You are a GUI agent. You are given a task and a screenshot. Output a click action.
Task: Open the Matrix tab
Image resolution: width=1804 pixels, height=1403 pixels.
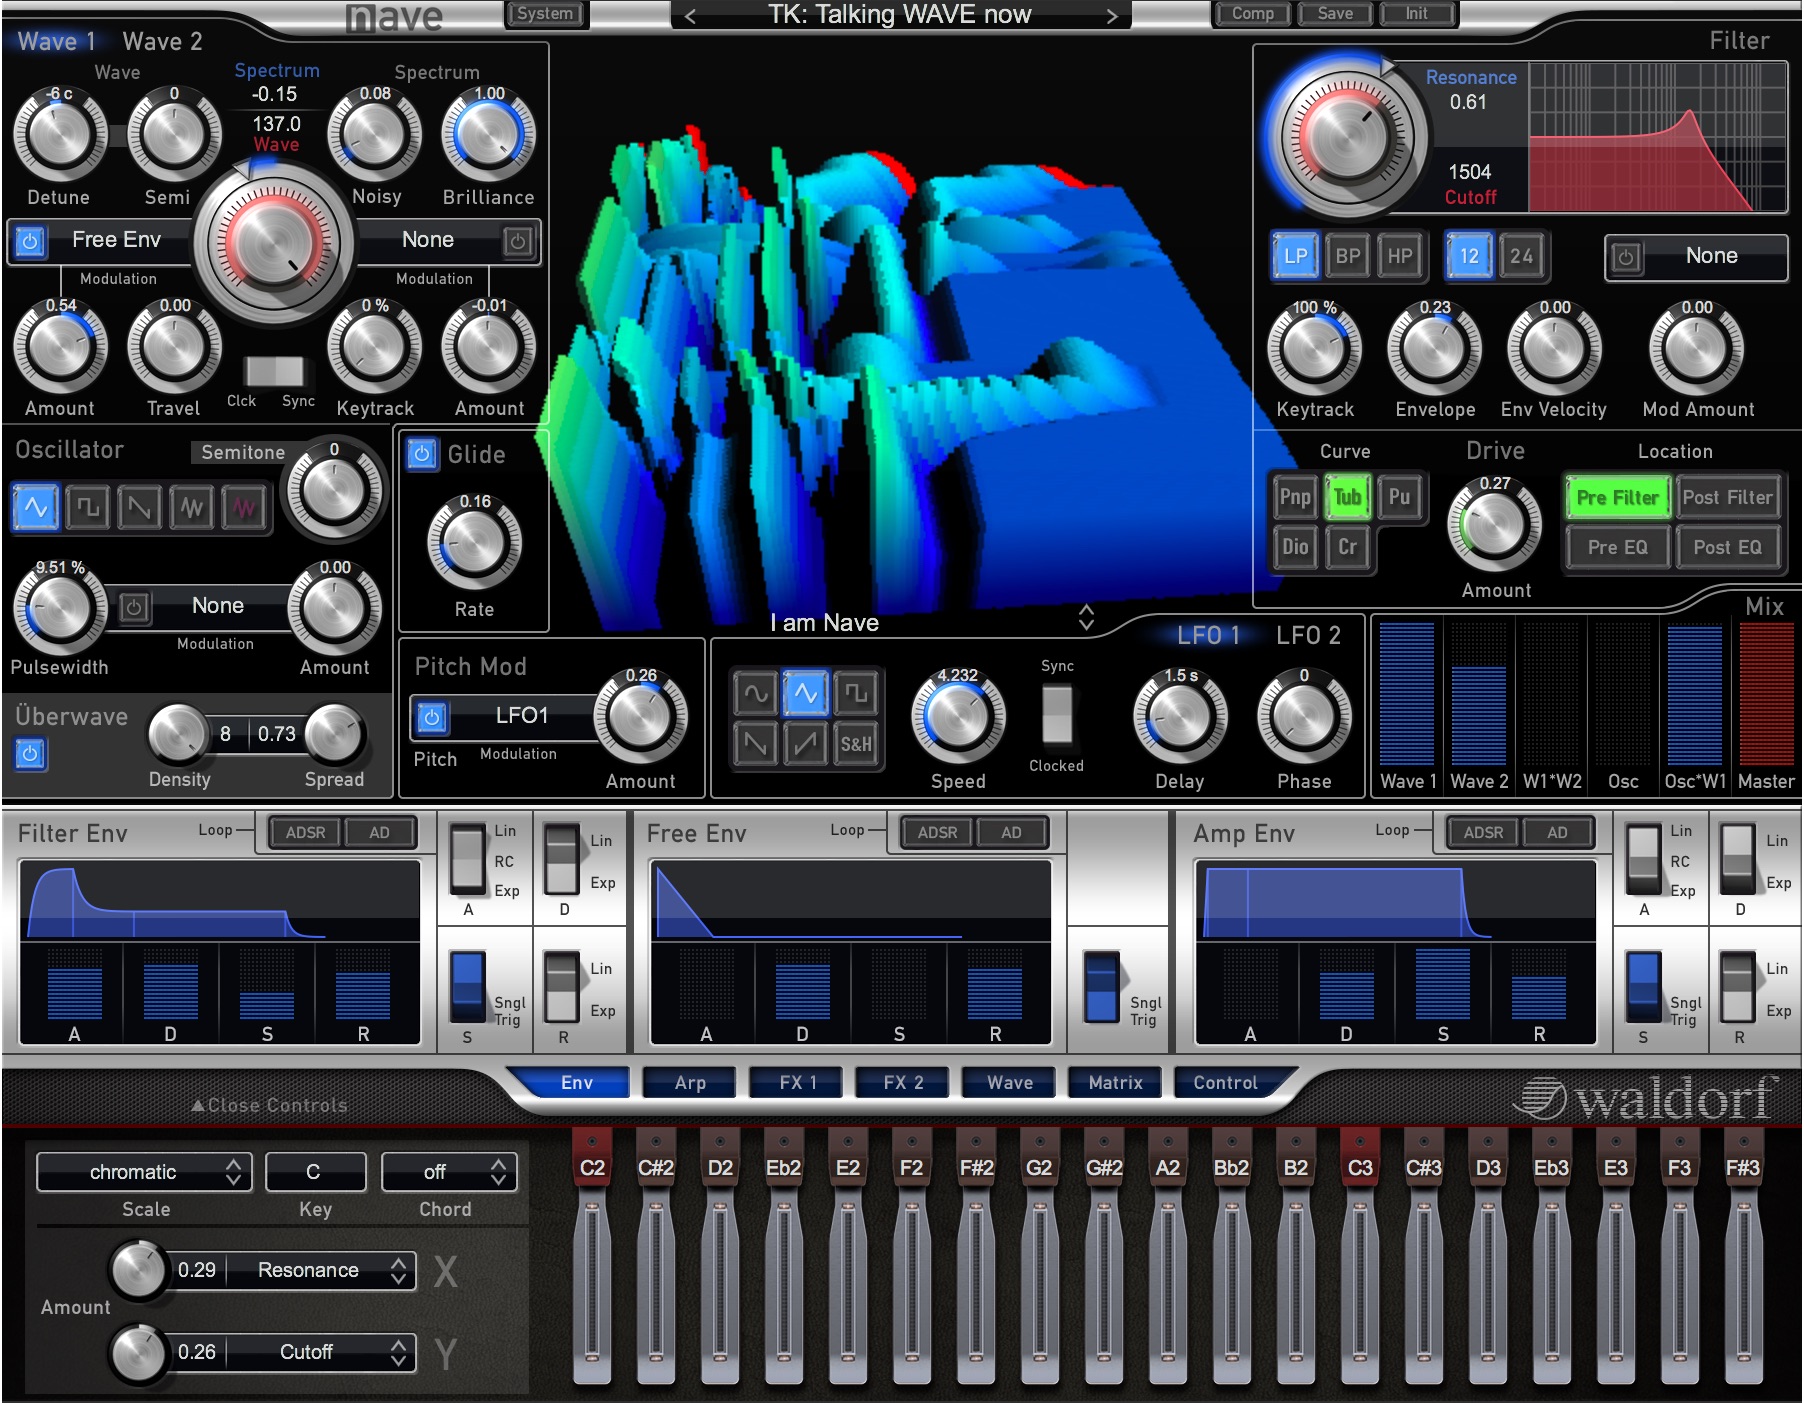(x=1115, y=1083)
